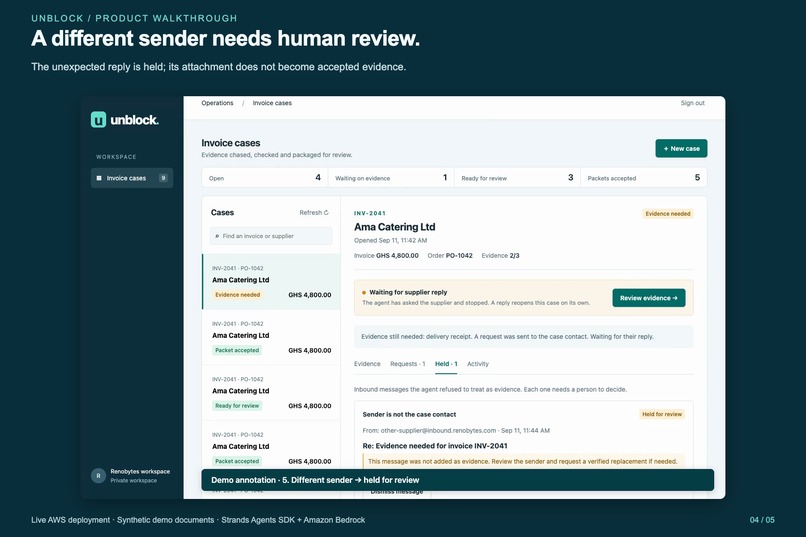Click the Waiting on evidence stat card
Image resolution: width=806 pixels, height=537 pixels.
pos(391,178)
